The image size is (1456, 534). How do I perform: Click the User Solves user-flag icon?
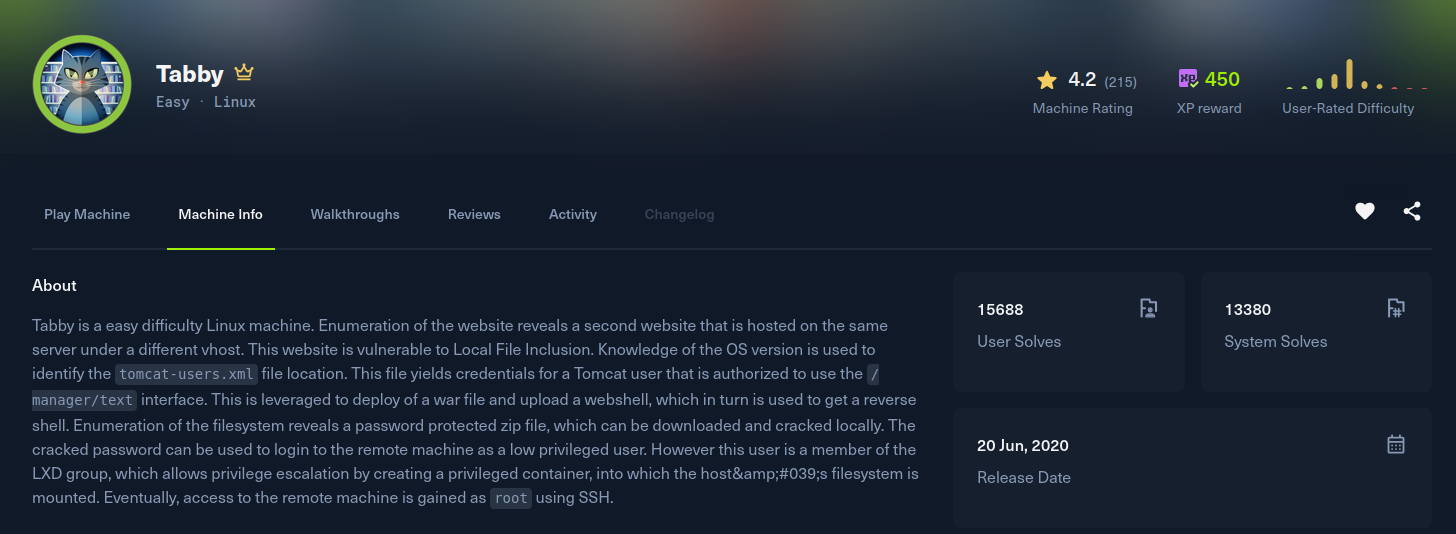[x=1149, y=308]
